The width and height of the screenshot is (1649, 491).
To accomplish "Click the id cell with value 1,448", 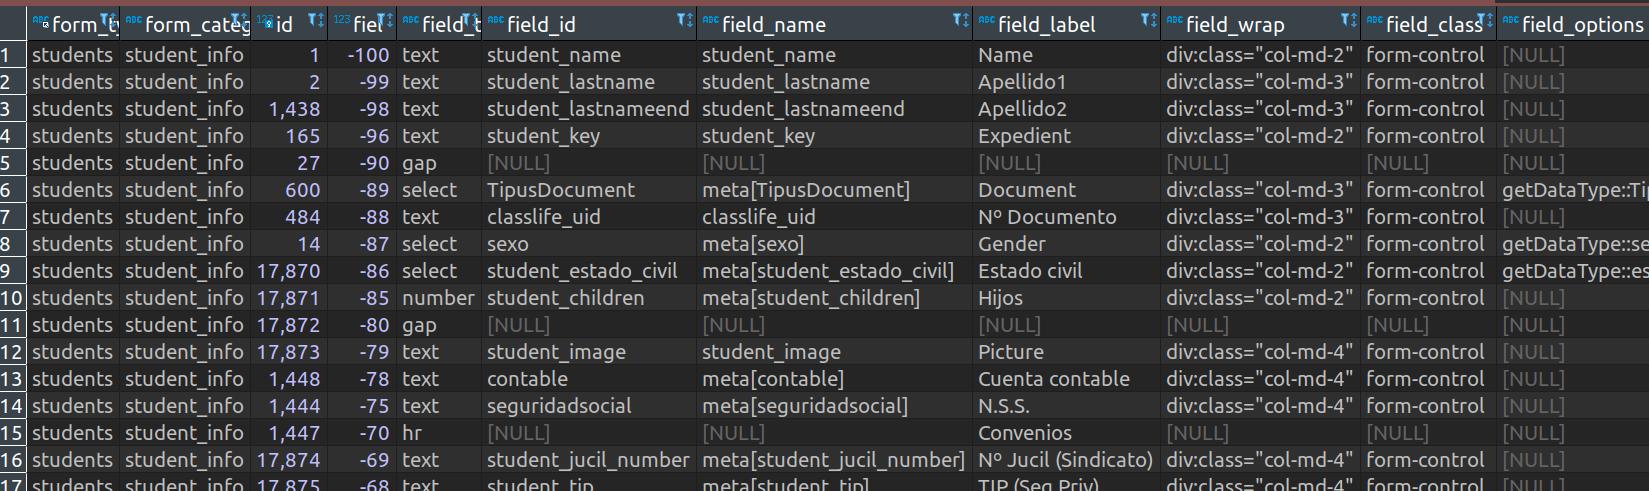I will pyautogui.click(x=289, y=379).
